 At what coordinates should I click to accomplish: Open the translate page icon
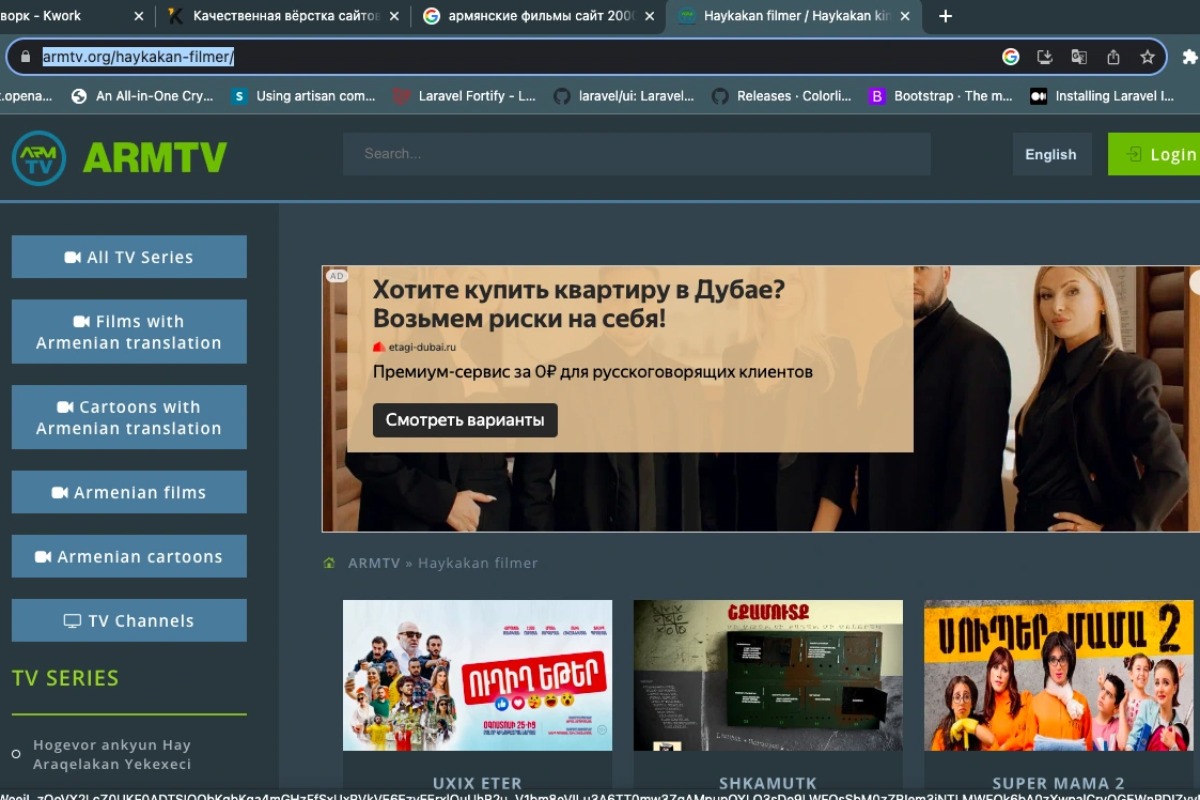[1079, 57]
